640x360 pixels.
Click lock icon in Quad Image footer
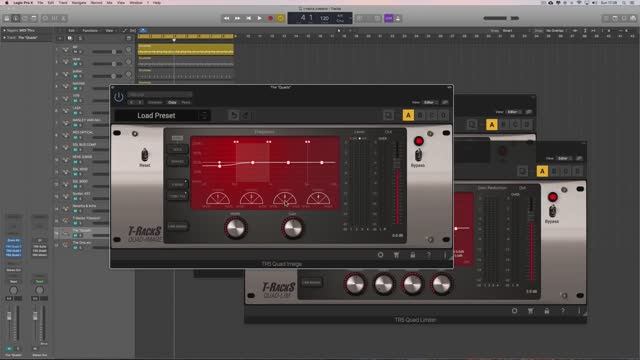tap(413, 255)
